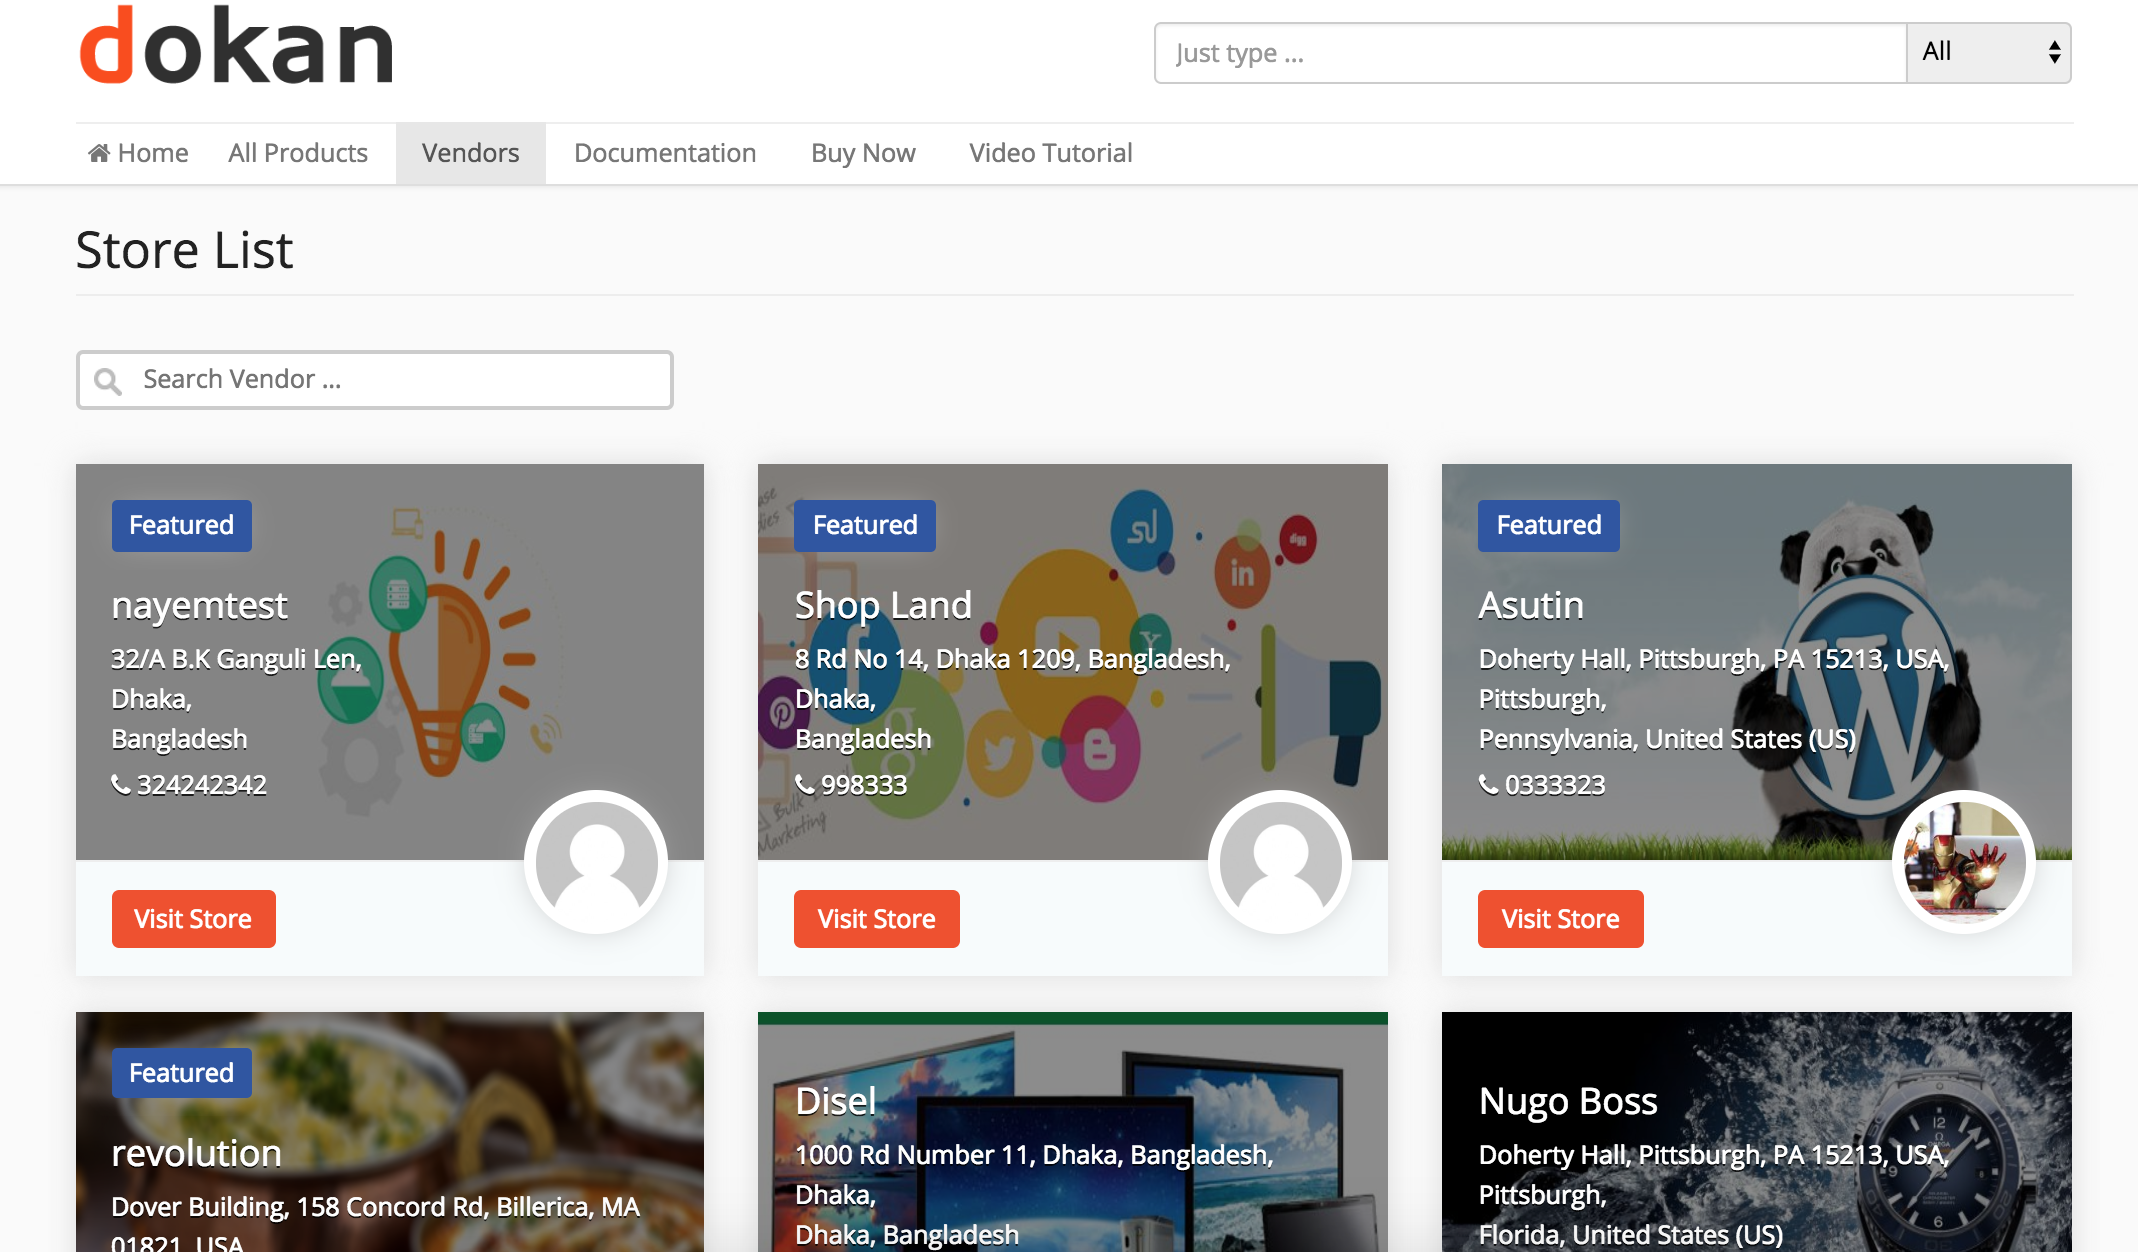The width and height of the screenshot is (2138, 1252).
Task: Click phone icon next to 324242342
Action: coord(121,785)
